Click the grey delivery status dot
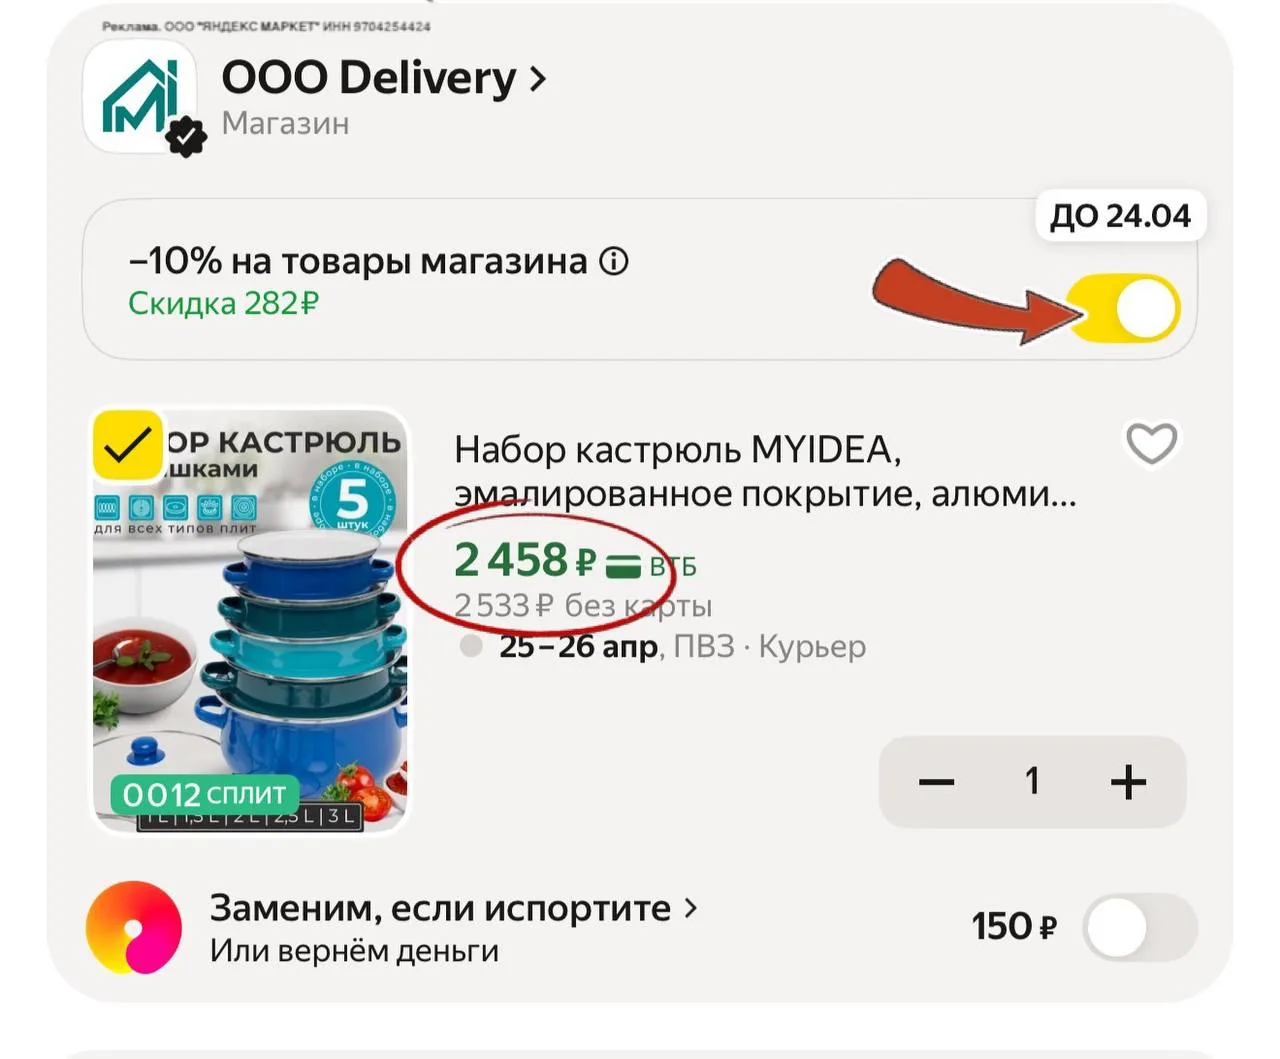Screen dimensions: 1280x1059 pos(471,646)
